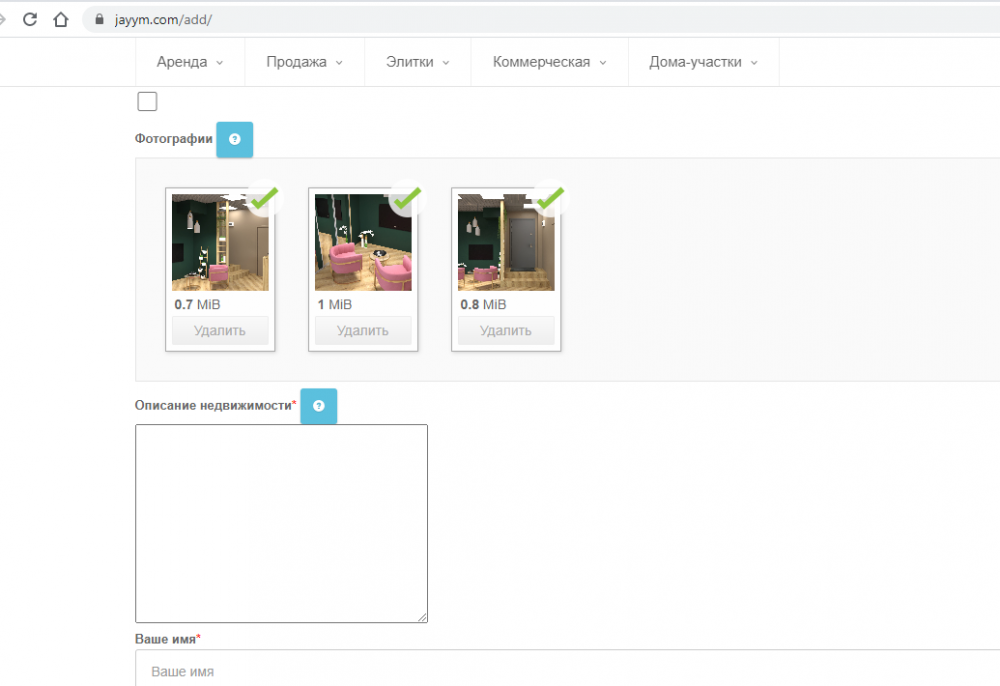The image size is (1000, 686).
Task: Expand the Аренда dropdown menu
Action: pos(190,62)
